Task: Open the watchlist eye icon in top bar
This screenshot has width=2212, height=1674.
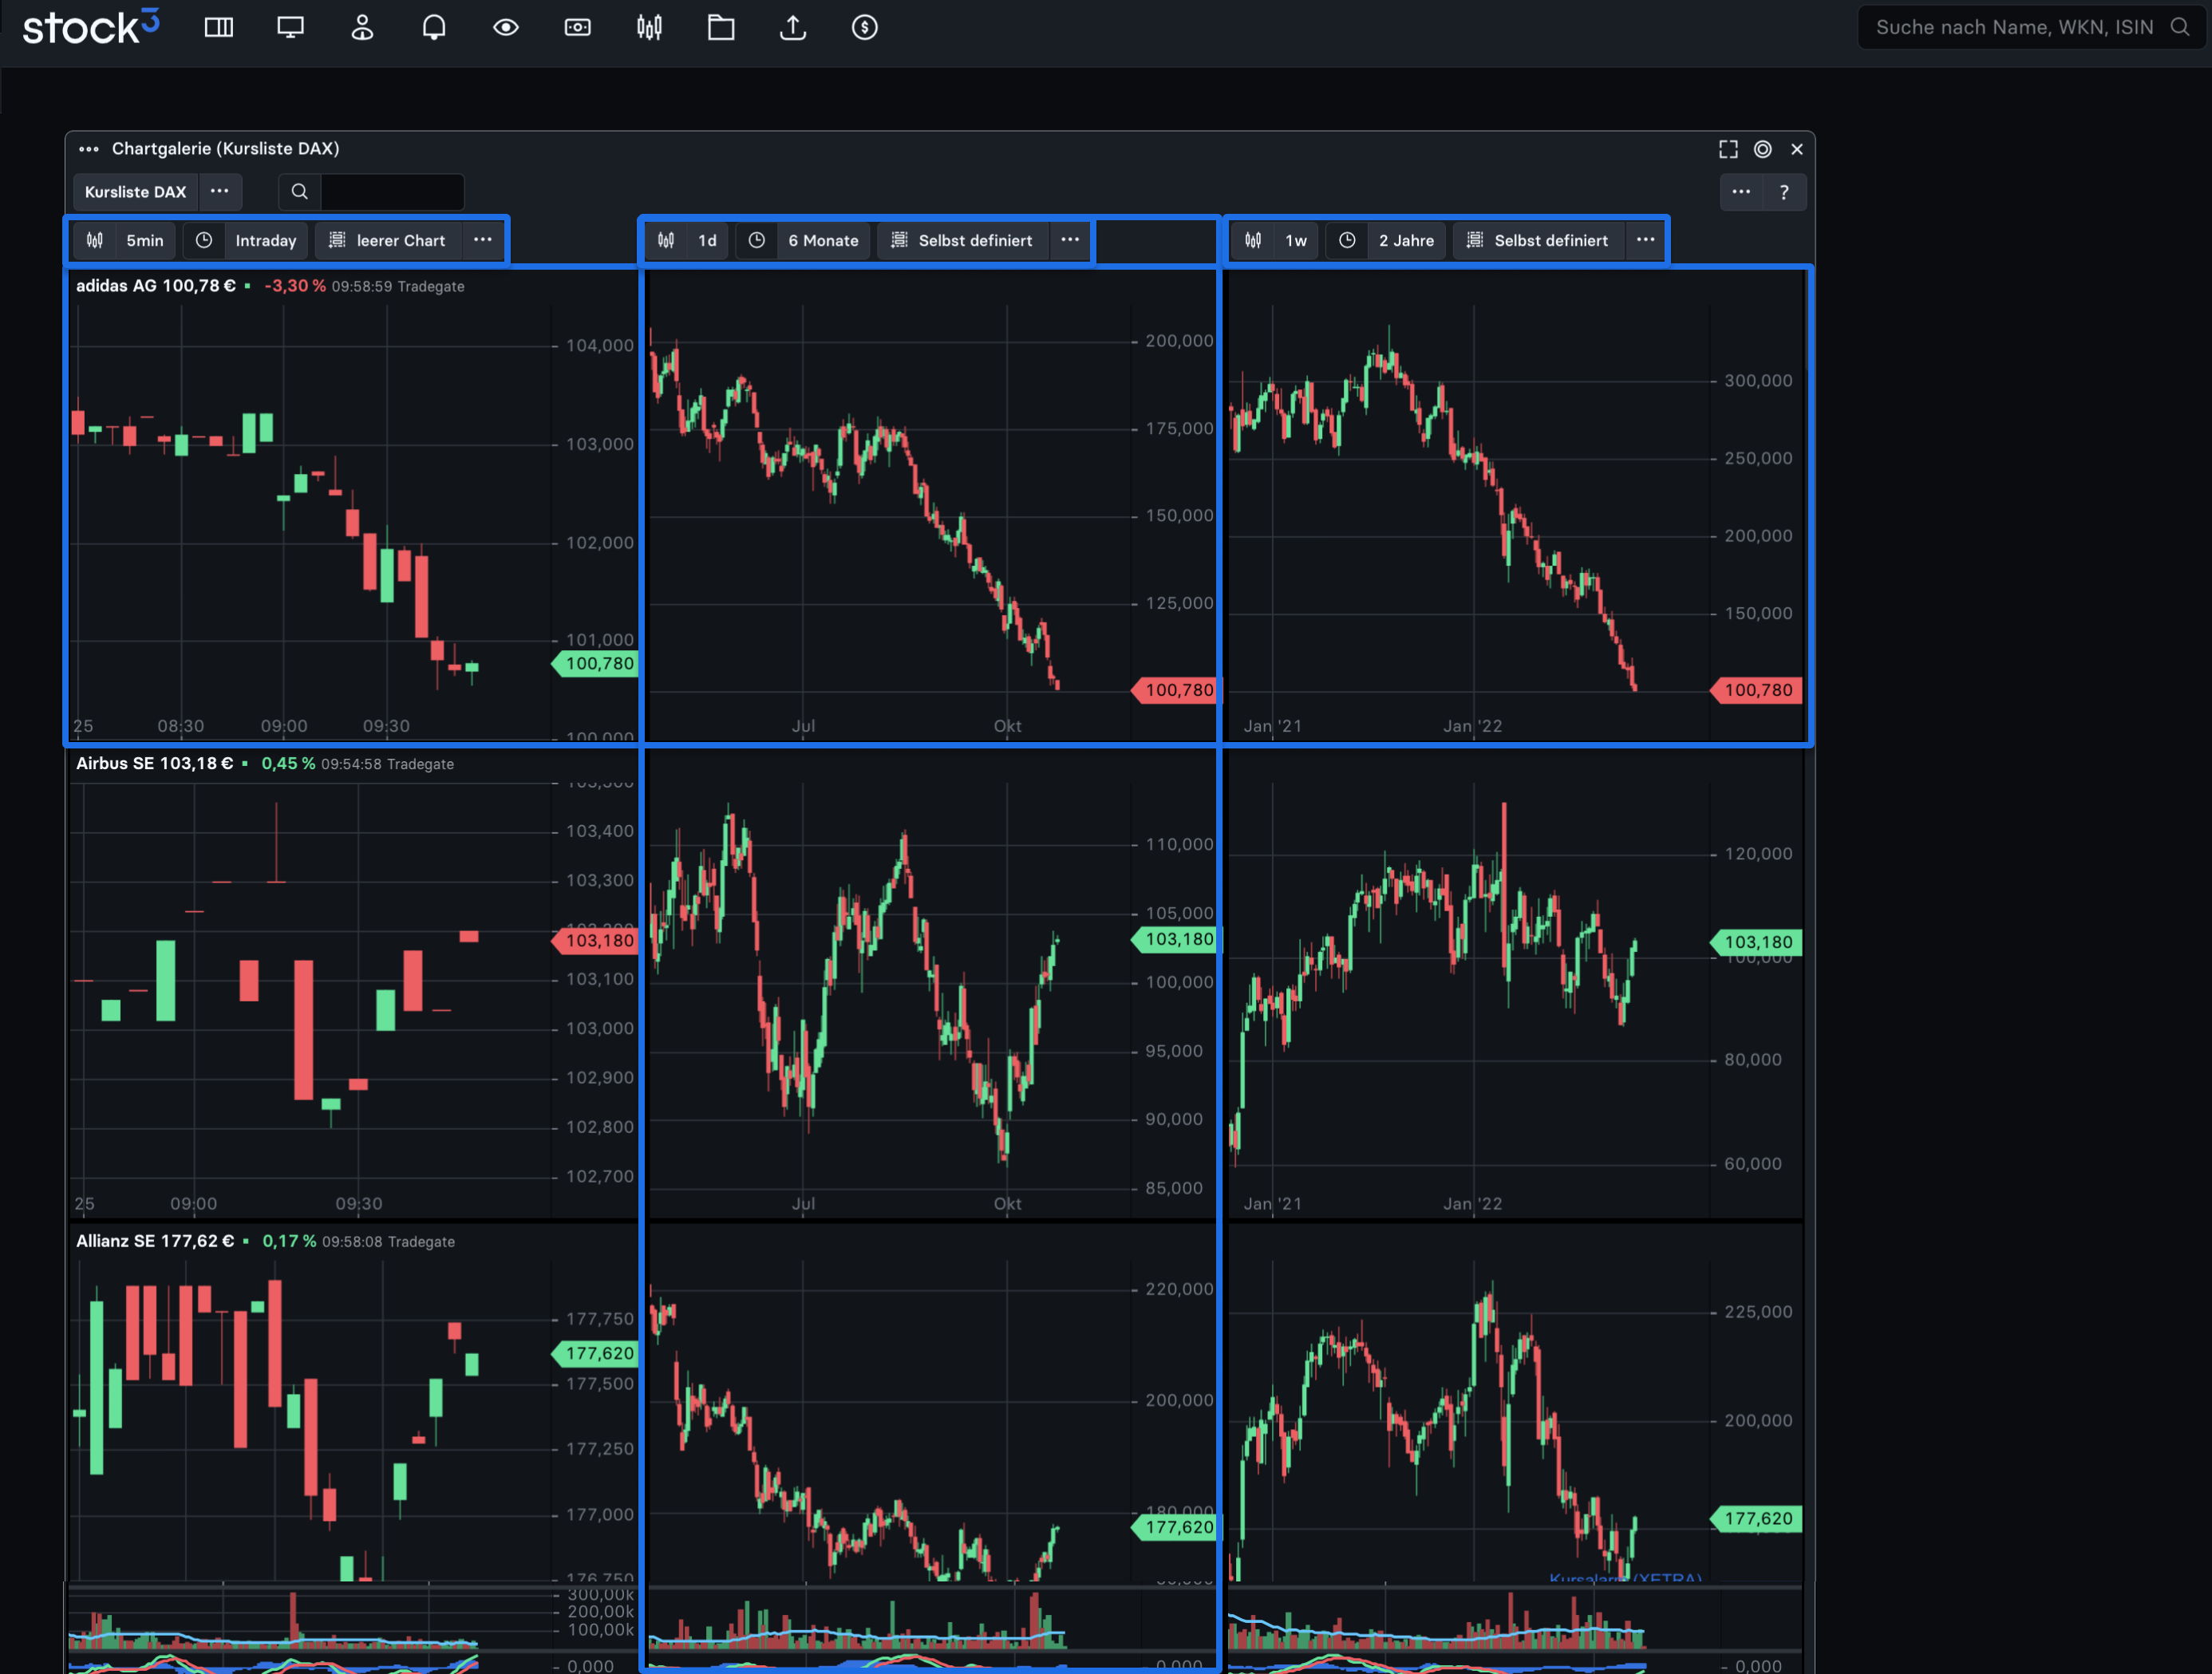Action: (506, 28)
